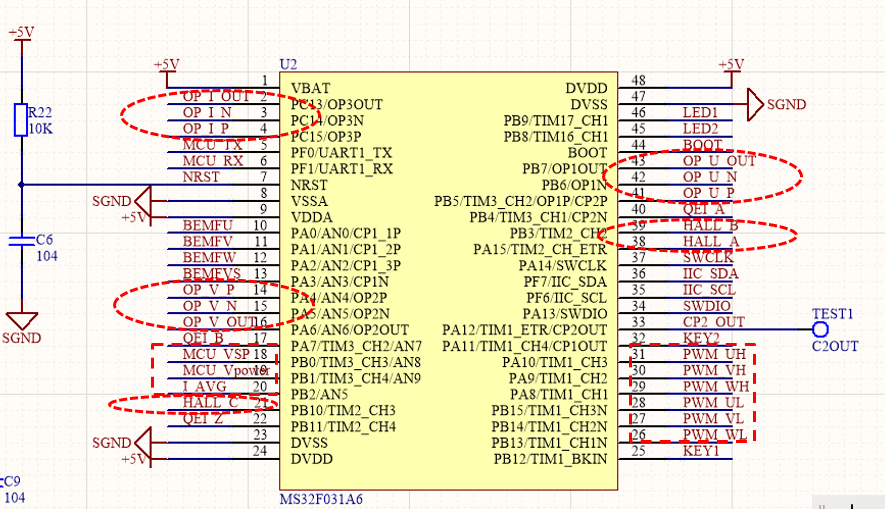This screenshot has width=885, height=509.
Task: Click the 10K value of R22
Action: click(40, 129)
